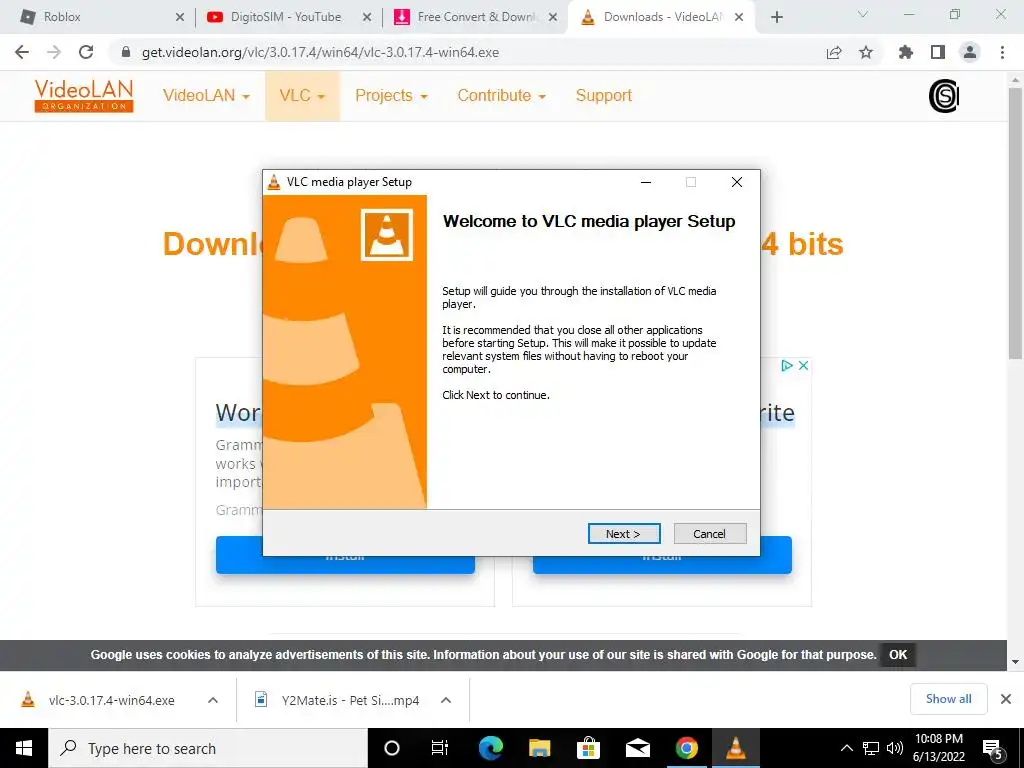Open File Explorer from taskbar
This screenshot has height=768, width=1024.
[x=539, y=748]
